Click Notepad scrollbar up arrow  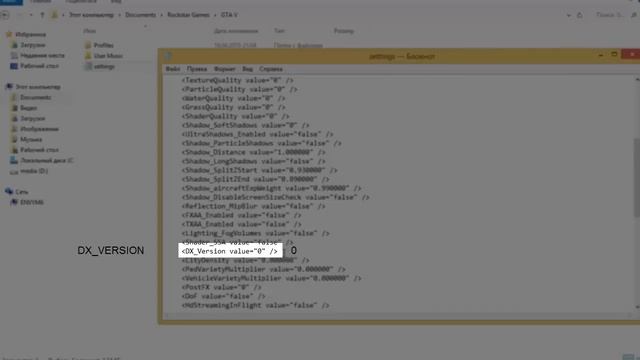637,80
